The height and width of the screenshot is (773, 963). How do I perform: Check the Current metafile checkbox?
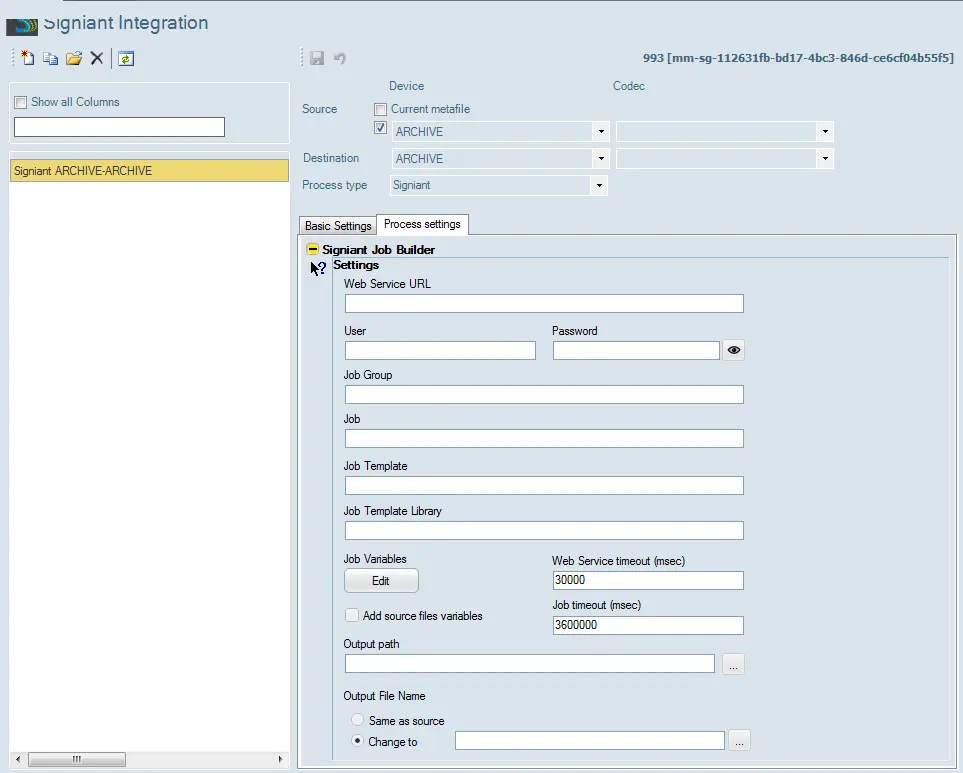(380, 109)
